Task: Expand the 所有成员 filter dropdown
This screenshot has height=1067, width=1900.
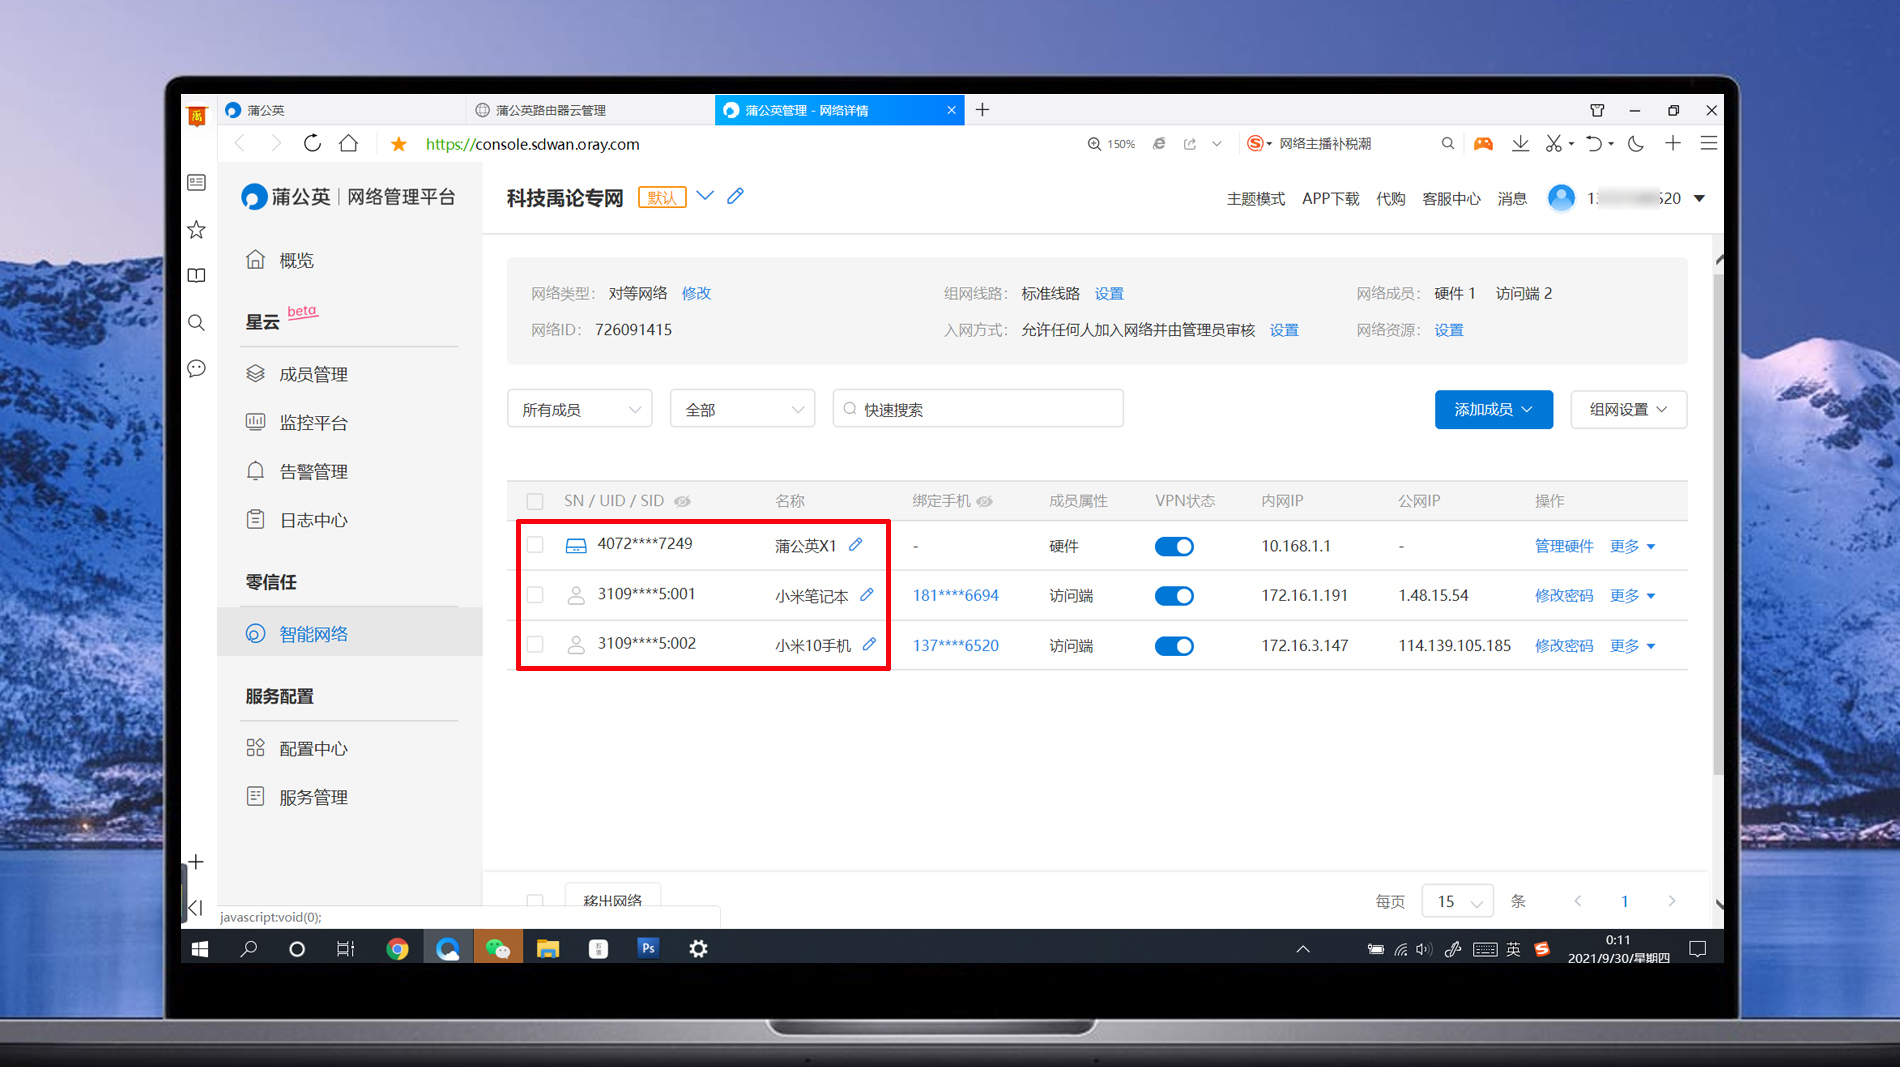Action: click(579, 408)
